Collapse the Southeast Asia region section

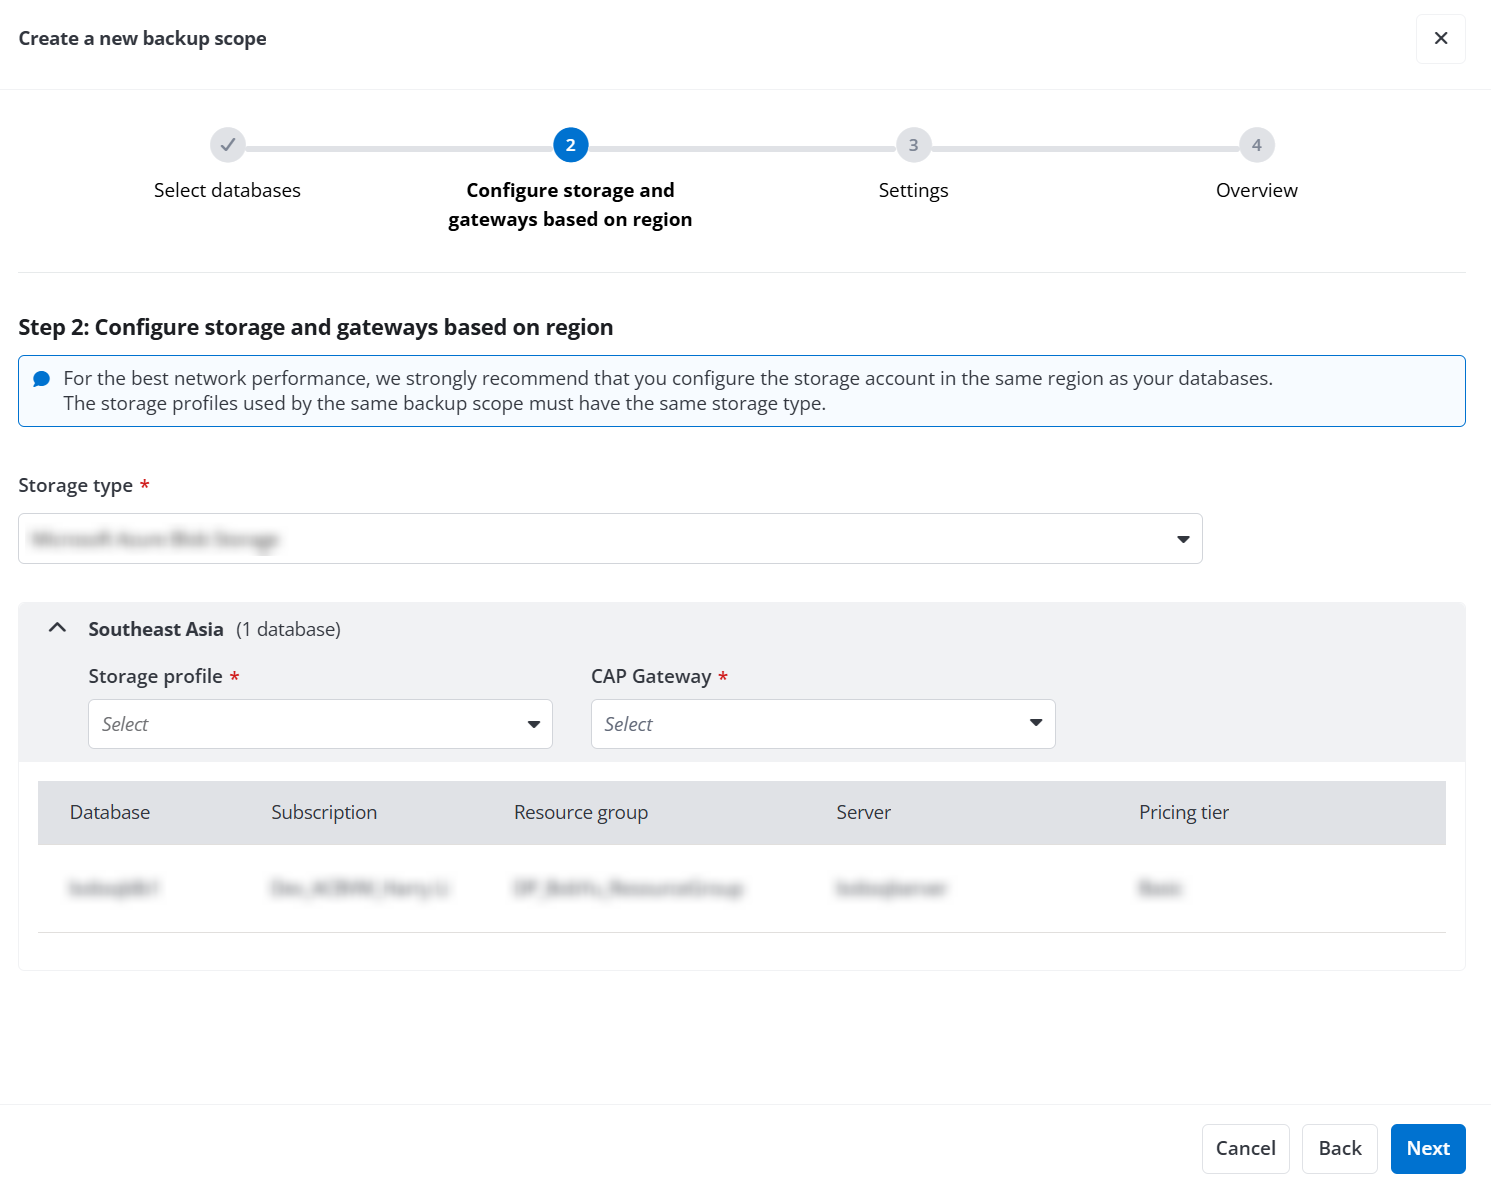click(57, 627)
